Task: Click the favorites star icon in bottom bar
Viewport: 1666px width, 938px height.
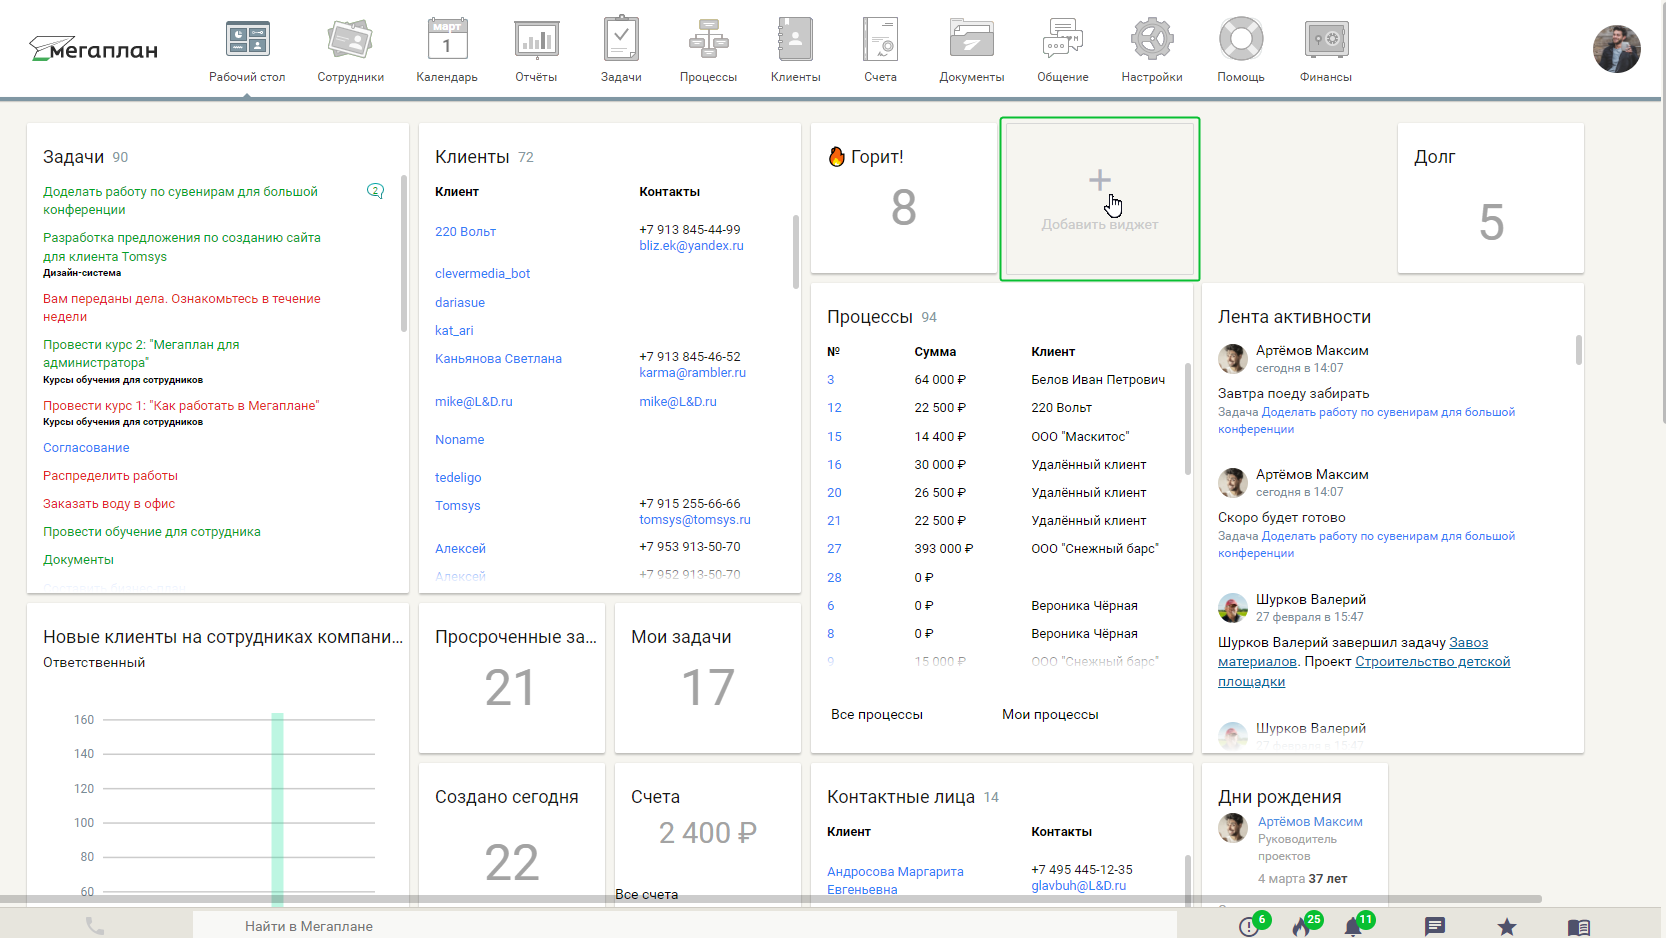Action: pos(1506,927)
